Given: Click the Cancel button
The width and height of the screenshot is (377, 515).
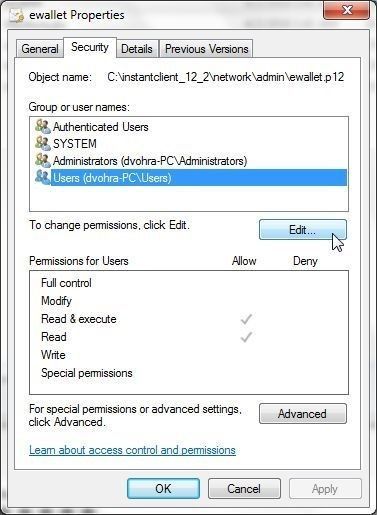Looking at the screenshot, I should point(244,489).
